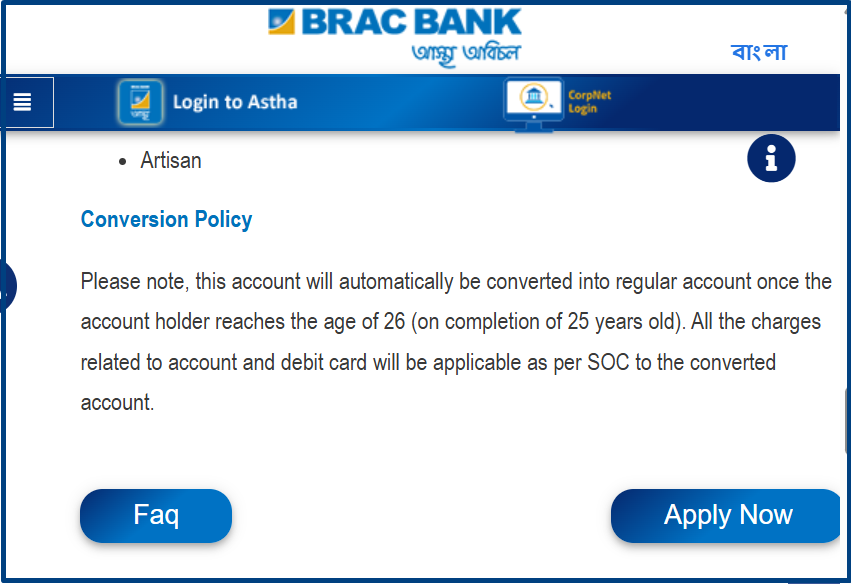The image size is (851, 584).
Task: Select the Artisan list item
Action: [x=171, y=161]
